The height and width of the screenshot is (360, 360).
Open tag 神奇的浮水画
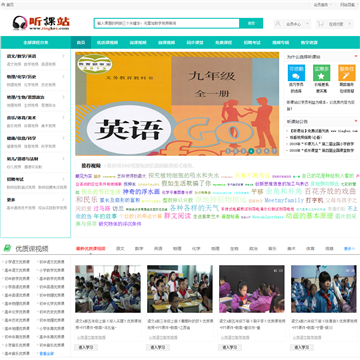click(141, 192)
